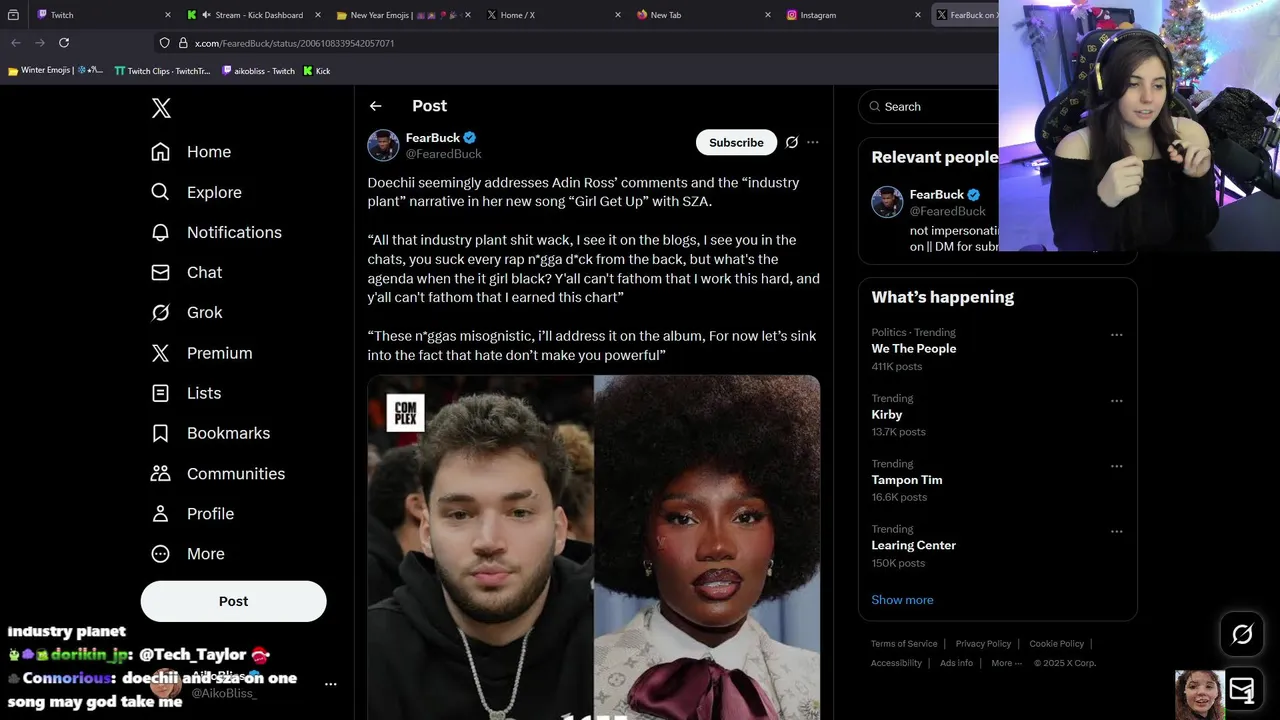The image size is (1280, 720).
Task: Click the Post button in the sidebar
Action: pos(233,601)
